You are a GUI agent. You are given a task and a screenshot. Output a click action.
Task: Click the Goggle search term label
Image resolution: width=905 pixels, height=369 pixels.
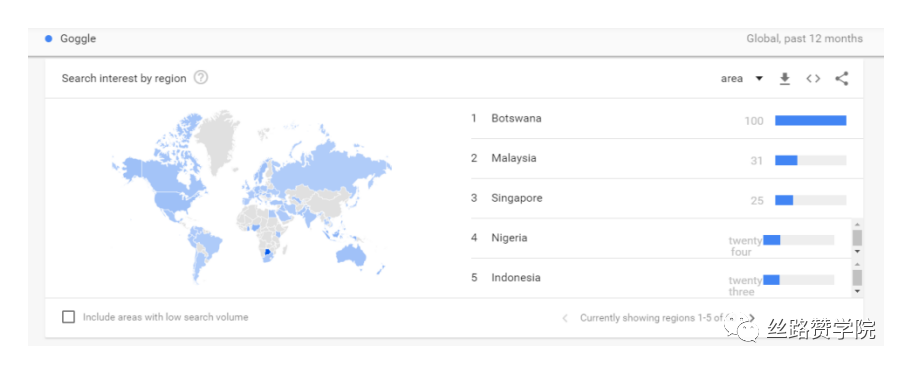[78, 39]
